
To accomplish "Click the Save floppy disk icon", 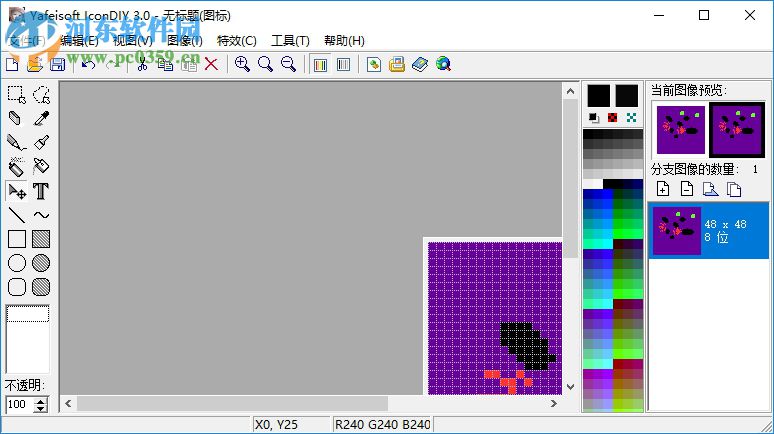I will click(58, 64).
